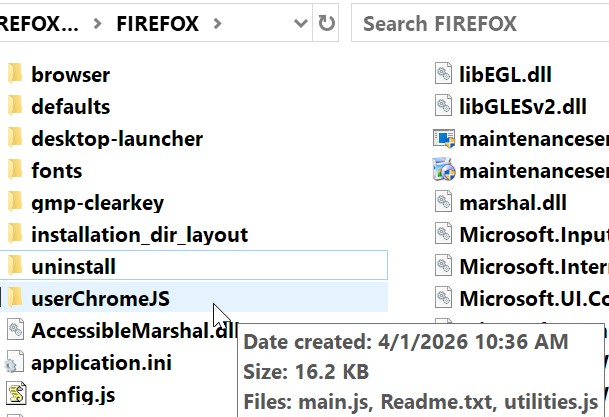Image resolution: width=609 pixels, height=417 pixels.
Task: Select the uninstall folder name
Action: click(x=73, y=266)
